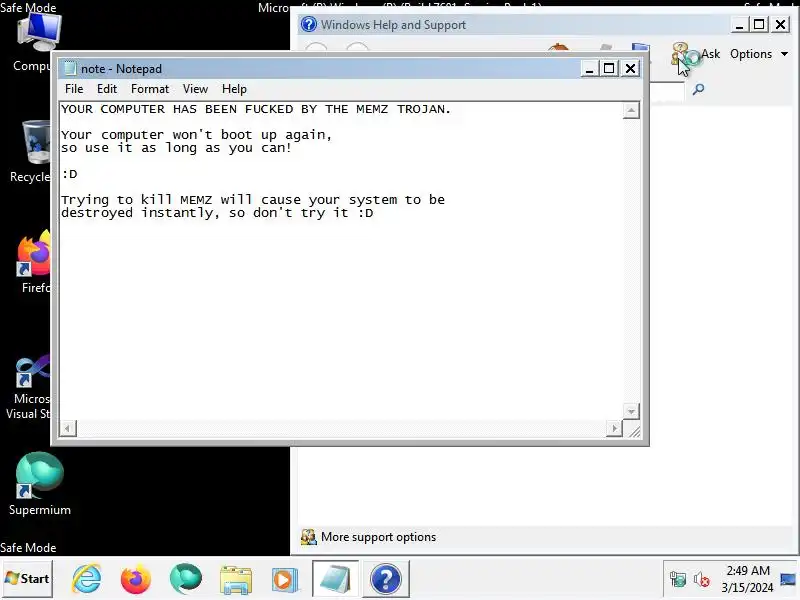Open the Notepad Format menu
The width and height of the screenshot is (800, 600).
pos(149,89)
